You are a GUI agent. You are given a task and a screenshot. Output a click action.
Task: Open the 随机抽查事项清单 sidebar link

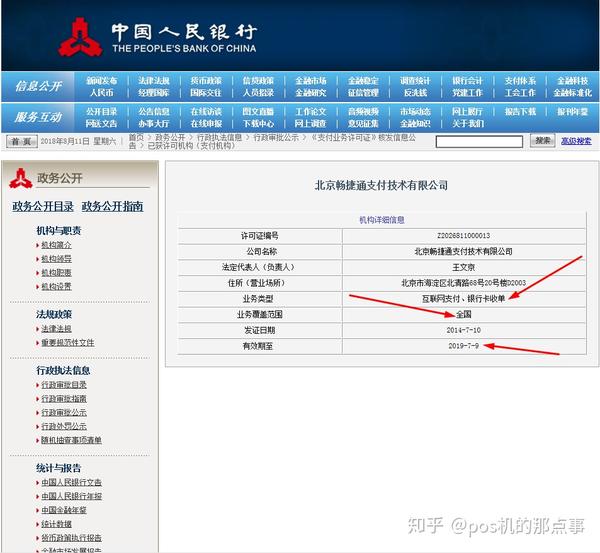[71, 440]
